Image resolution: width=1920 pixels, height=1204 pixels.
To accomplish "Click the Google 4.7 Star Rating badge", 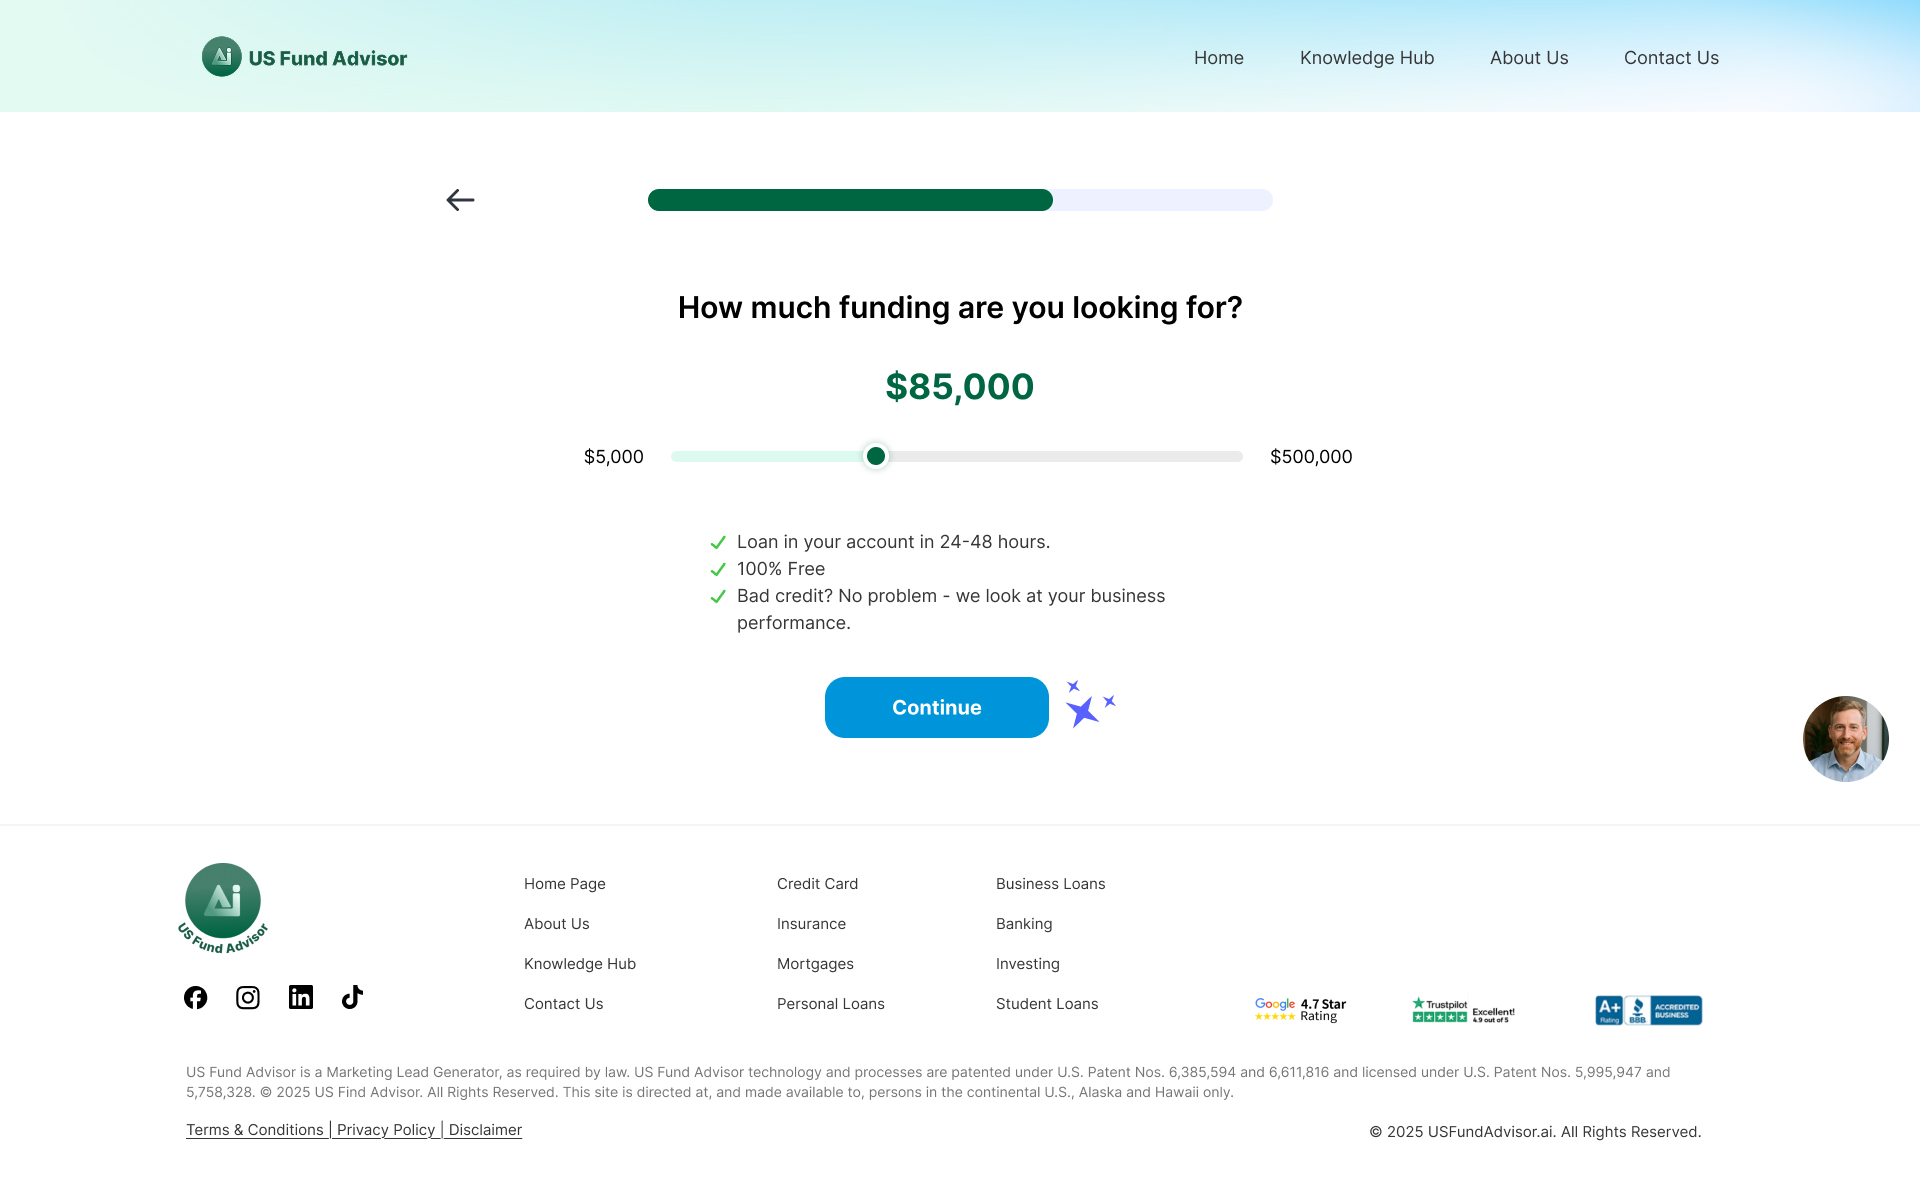I will (x=1300, y=1010).
